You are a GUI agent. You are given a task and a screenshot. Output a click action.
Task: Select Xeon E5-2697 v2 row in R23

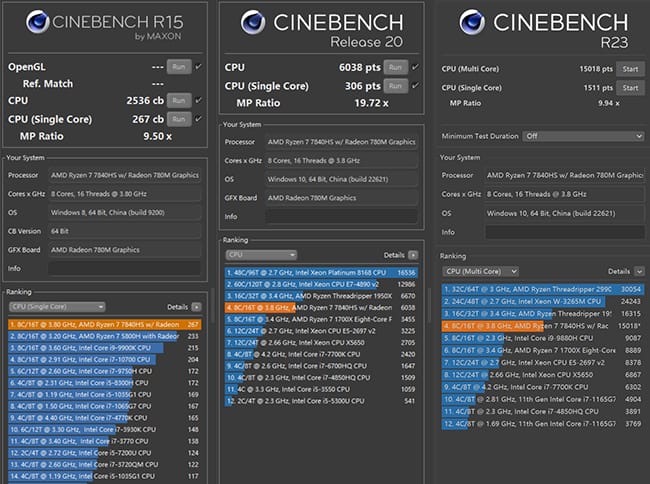point(543,362)
